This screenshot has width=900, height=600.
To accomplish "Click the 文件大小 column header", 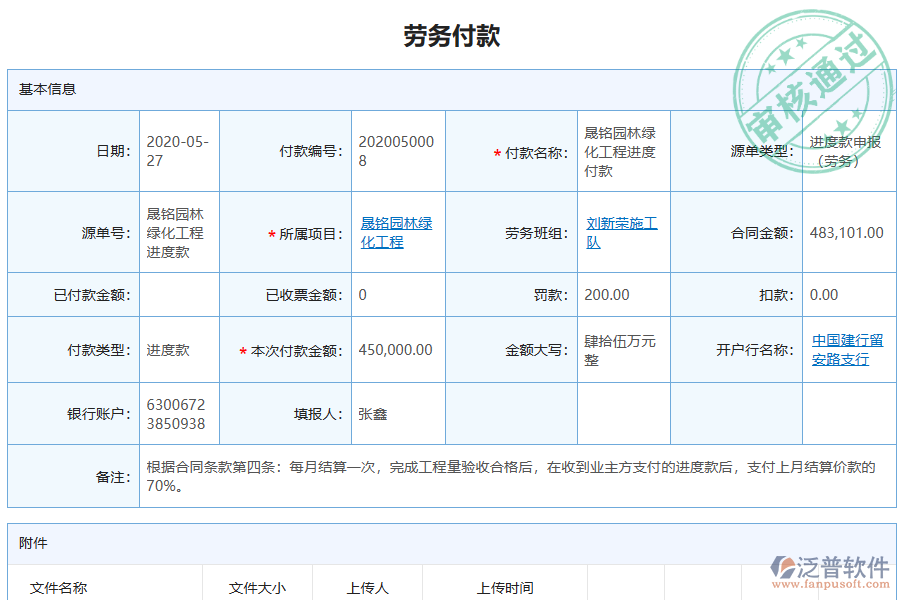I will [257, 585].
